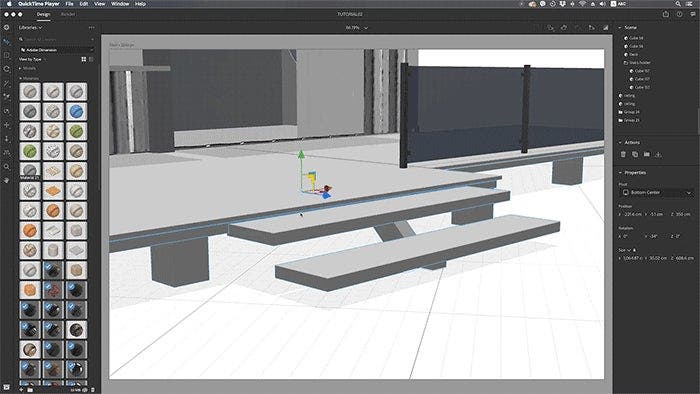Click the green Y-axis gizmo arrow
Screen dimensions: 700x394
301,155
